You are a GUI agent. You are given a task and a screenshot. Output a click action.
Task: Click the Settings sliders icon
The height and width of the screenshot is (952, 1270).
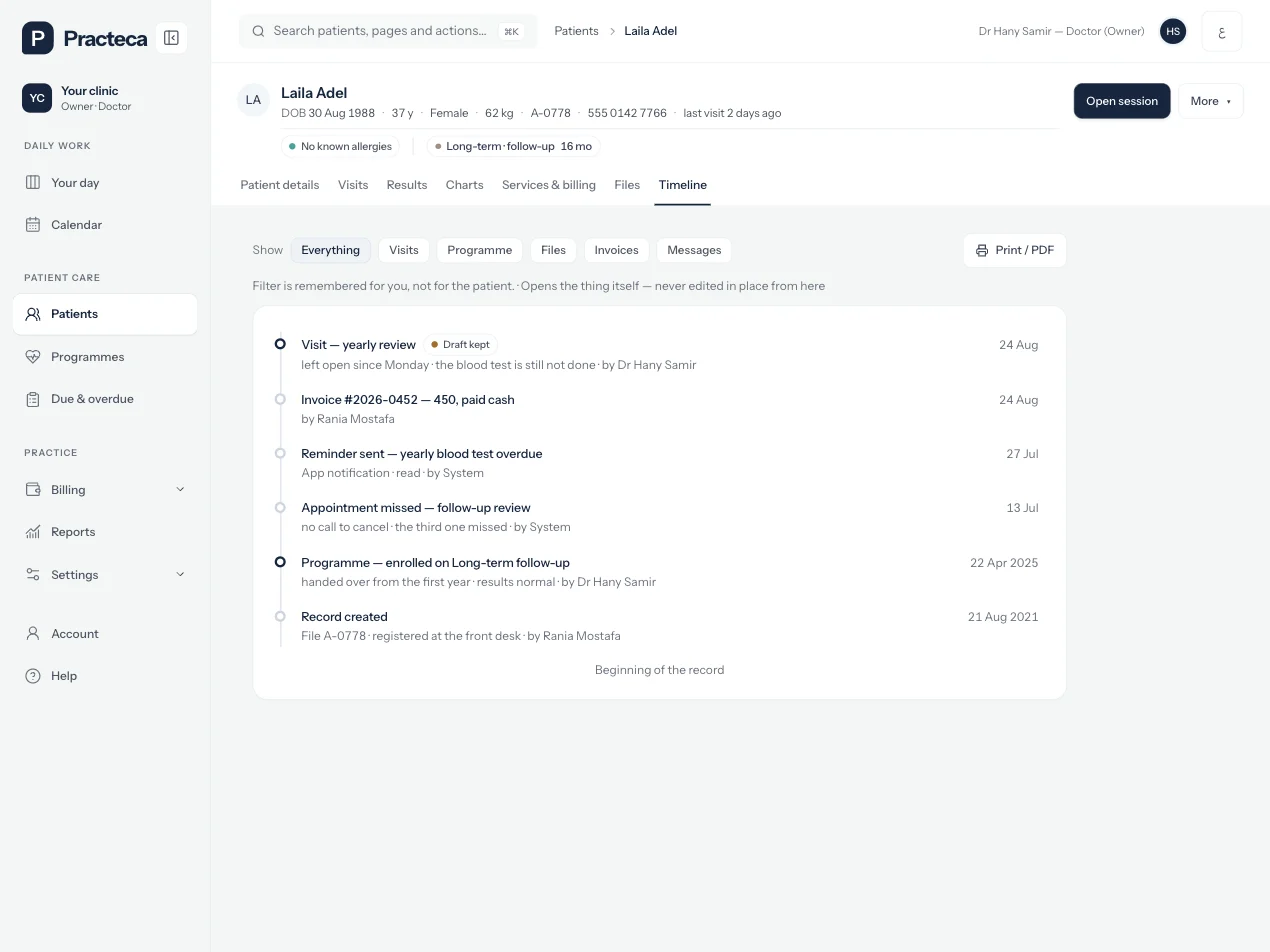click(x=33, y=575)
